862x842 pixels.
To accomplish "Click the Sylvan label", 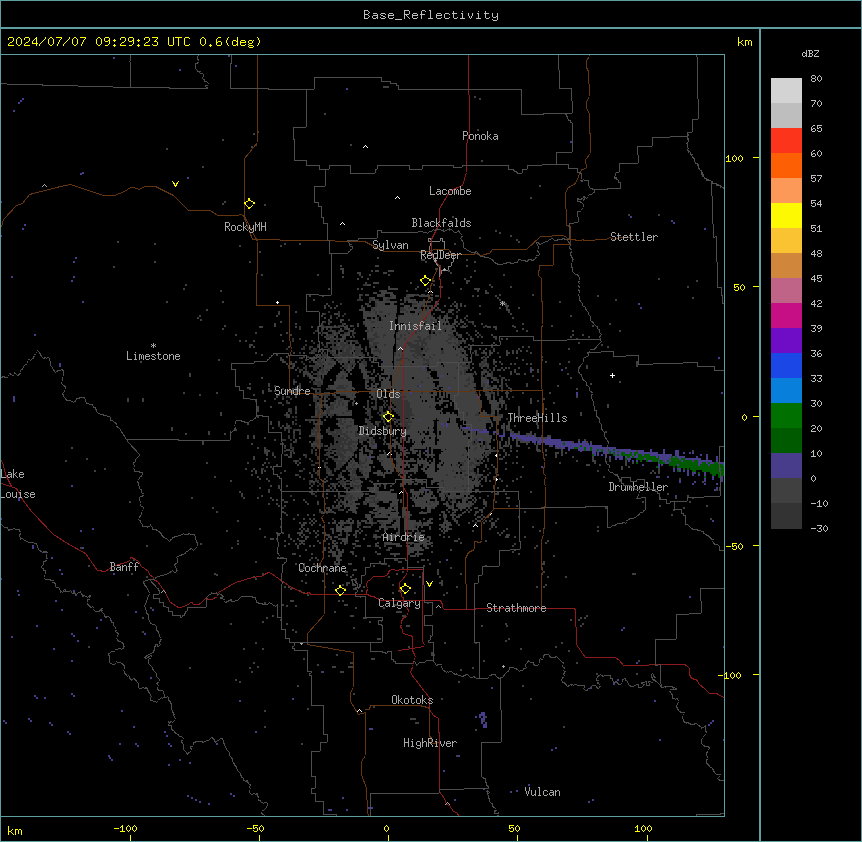I will tap(390, 245).
